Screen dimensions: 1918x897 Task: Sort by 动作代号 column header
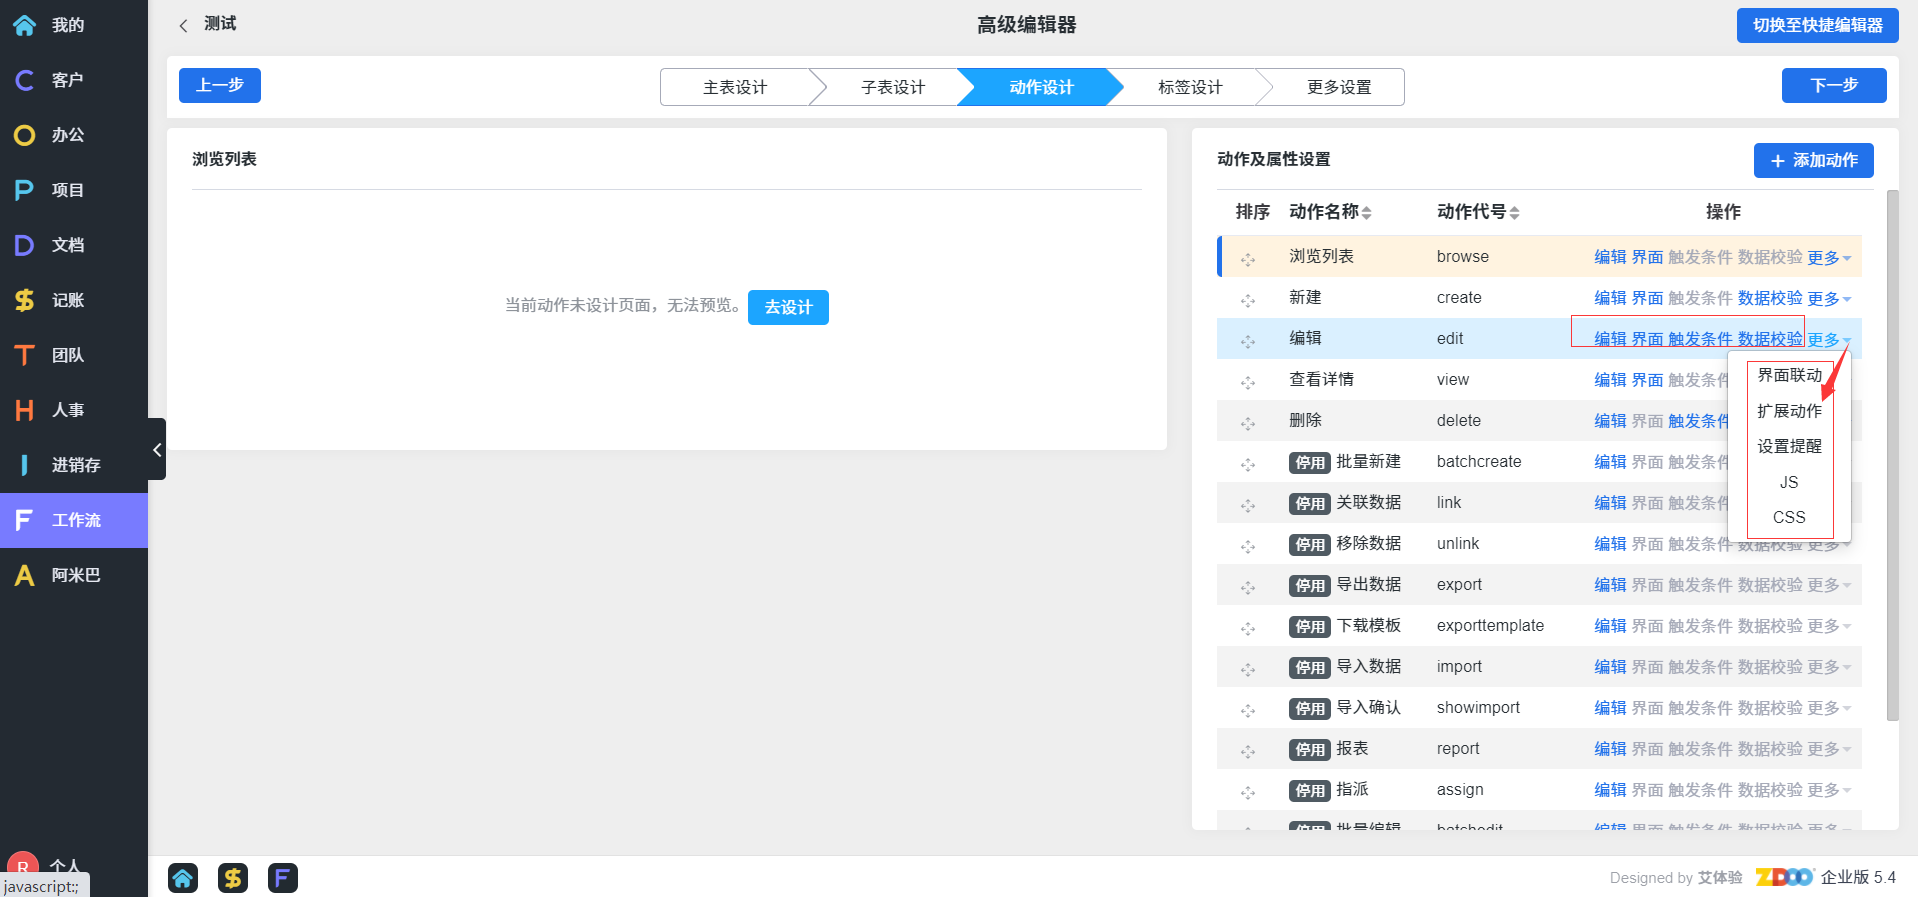tap(1477, 212)
